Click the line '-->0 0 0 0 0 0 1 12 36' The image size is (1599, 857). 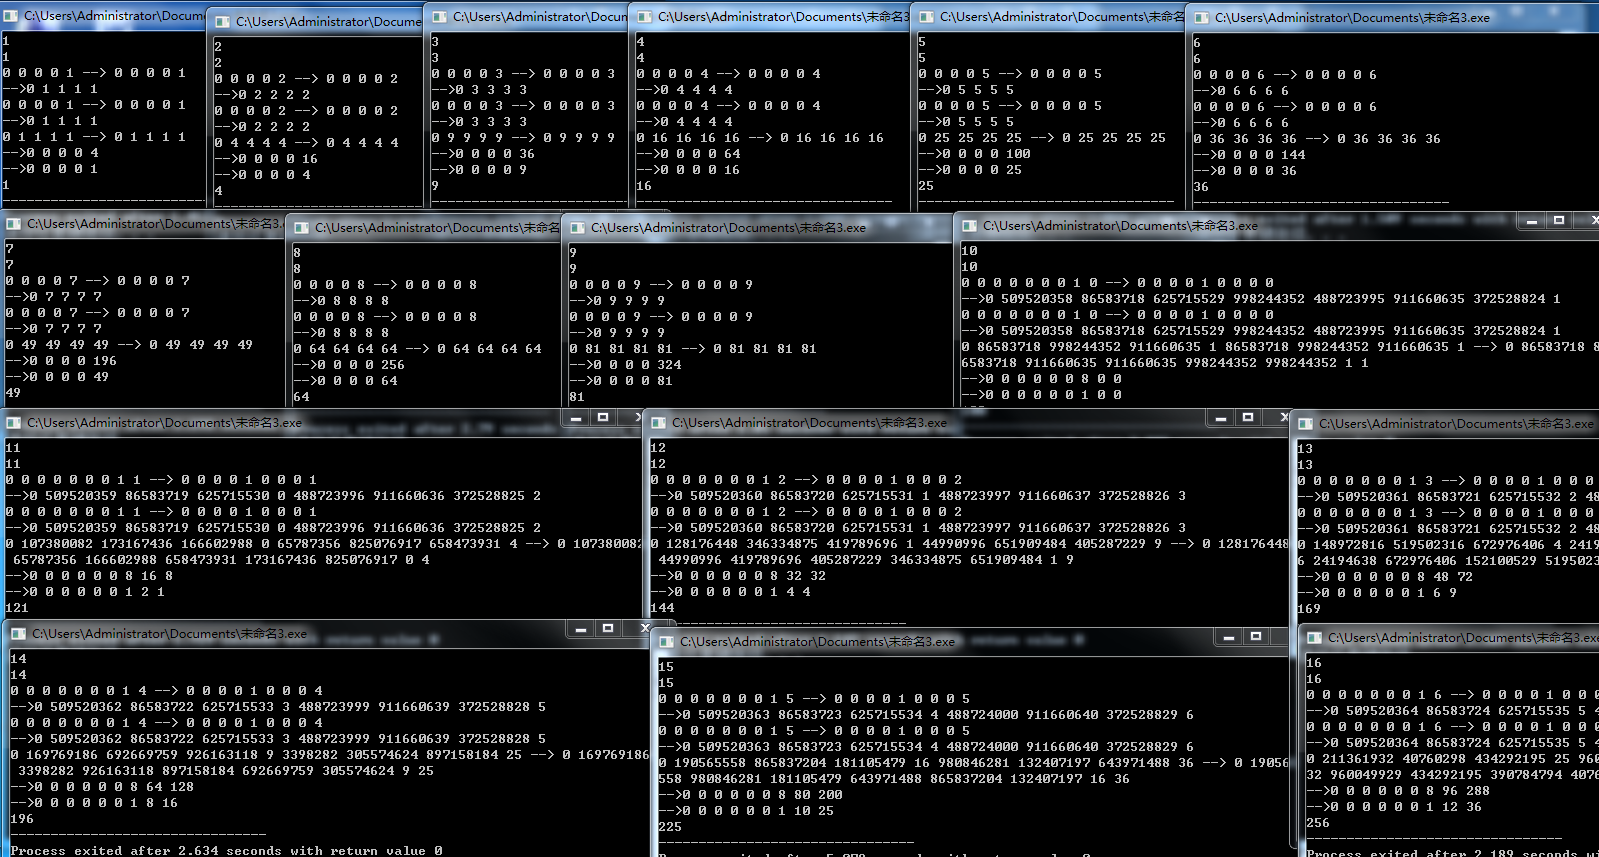pyautogui.click(x=1394, y=807)
